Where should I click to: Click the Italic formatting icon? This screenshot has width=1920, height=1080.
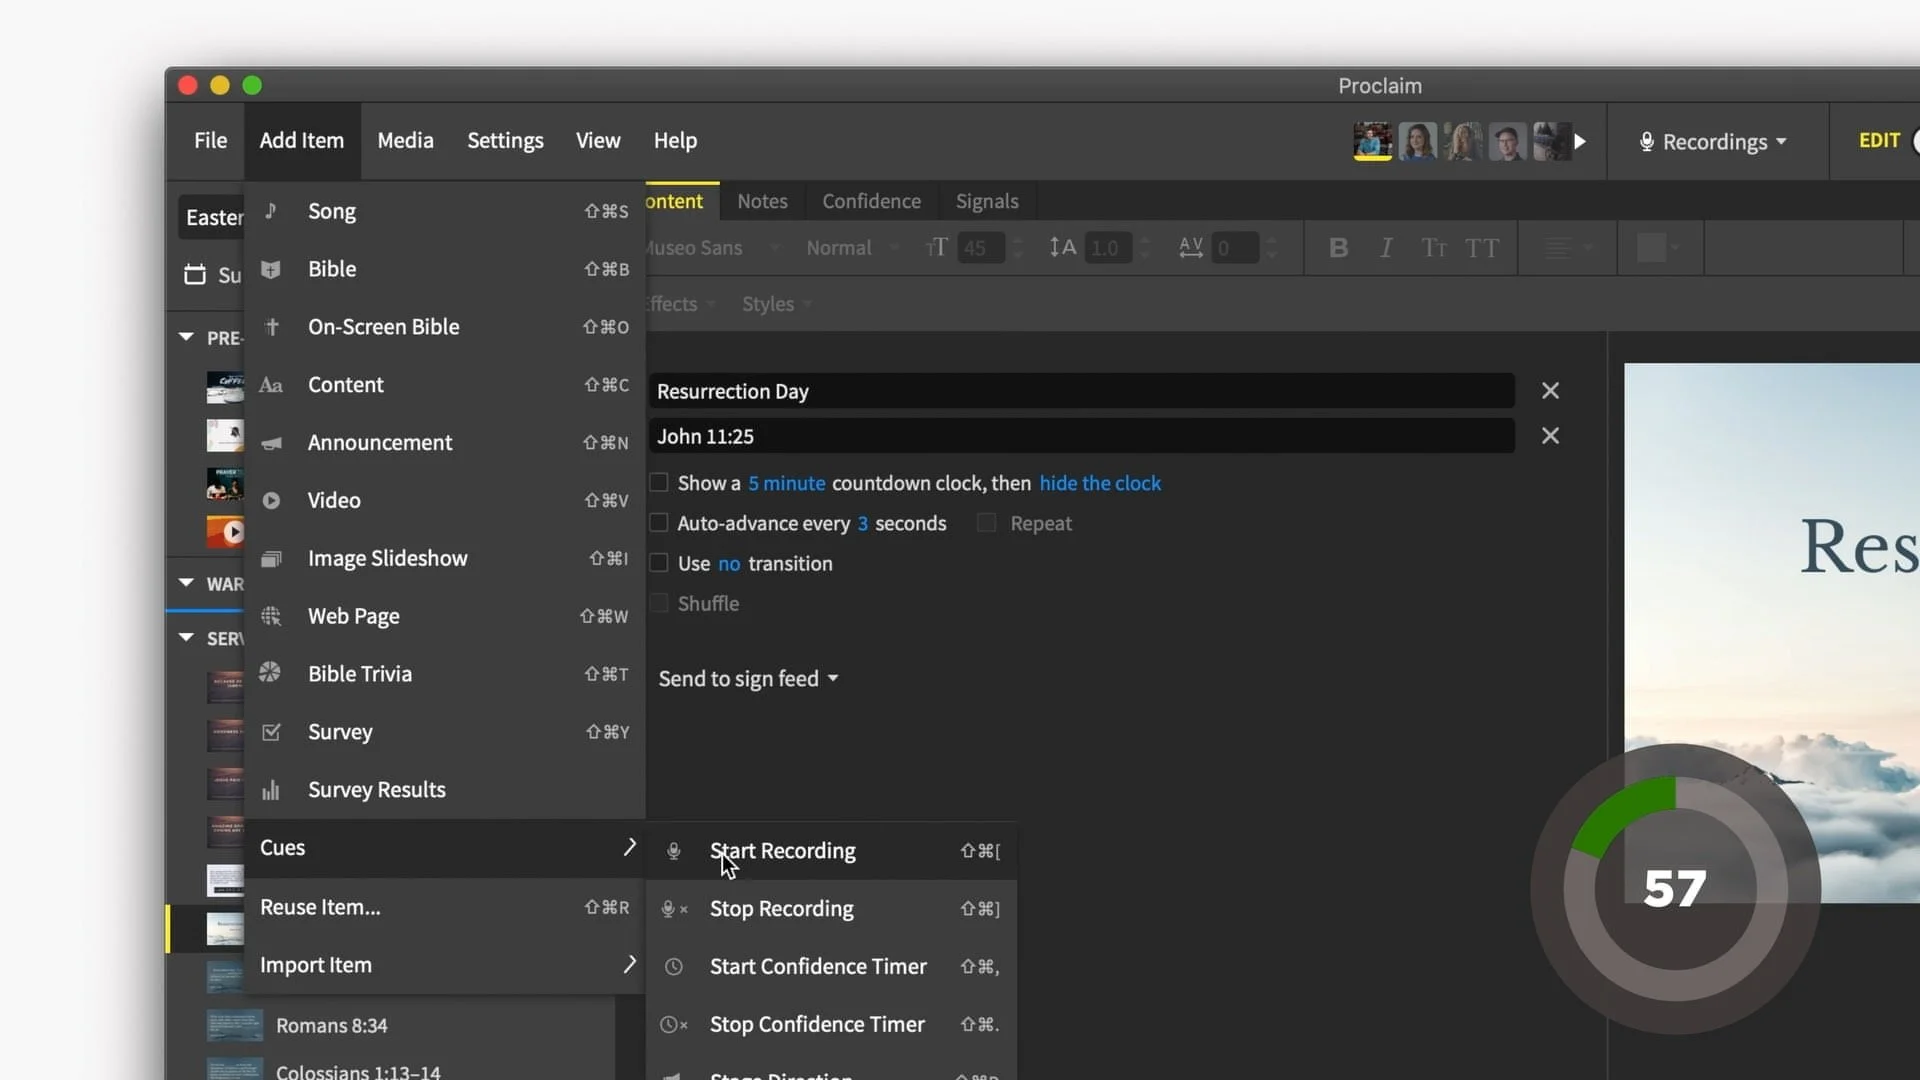(1386, 248)
